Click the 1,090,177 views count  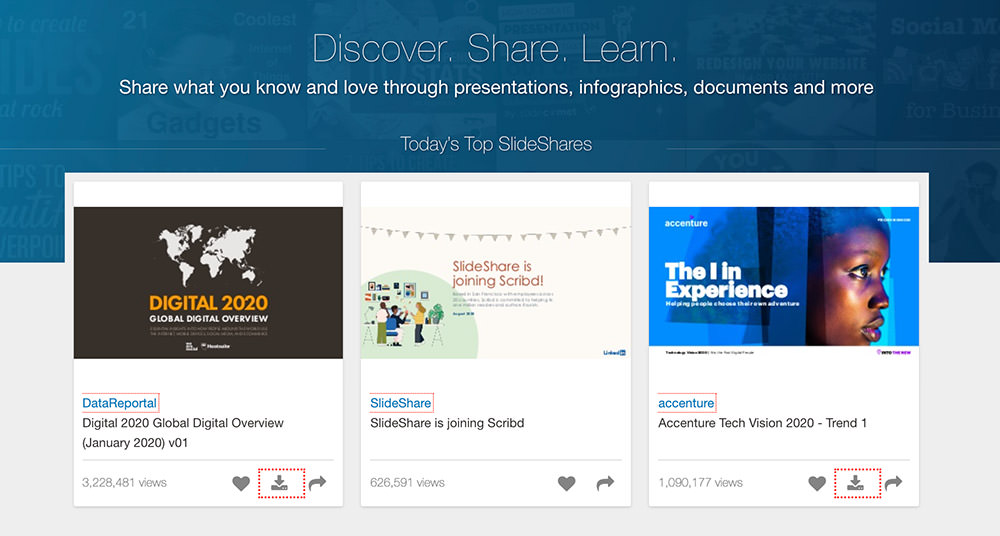point(700,483)
